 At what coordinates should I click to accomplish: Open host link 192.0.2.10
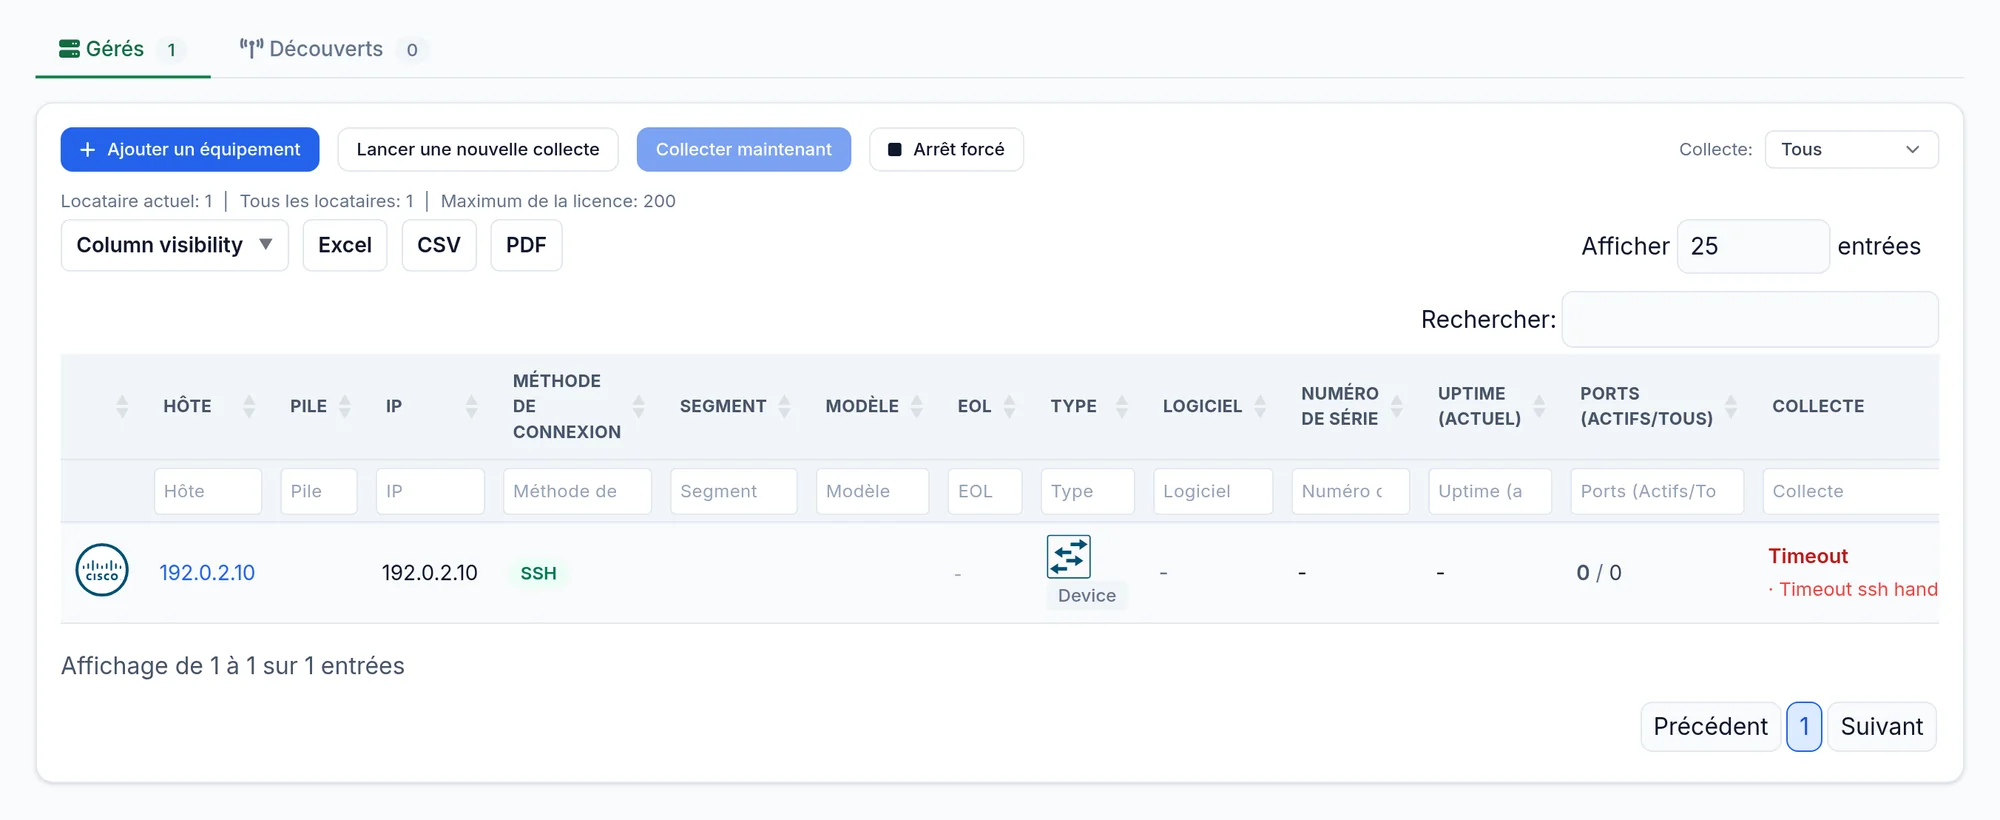pyautogui.click(x=207, y=573)
